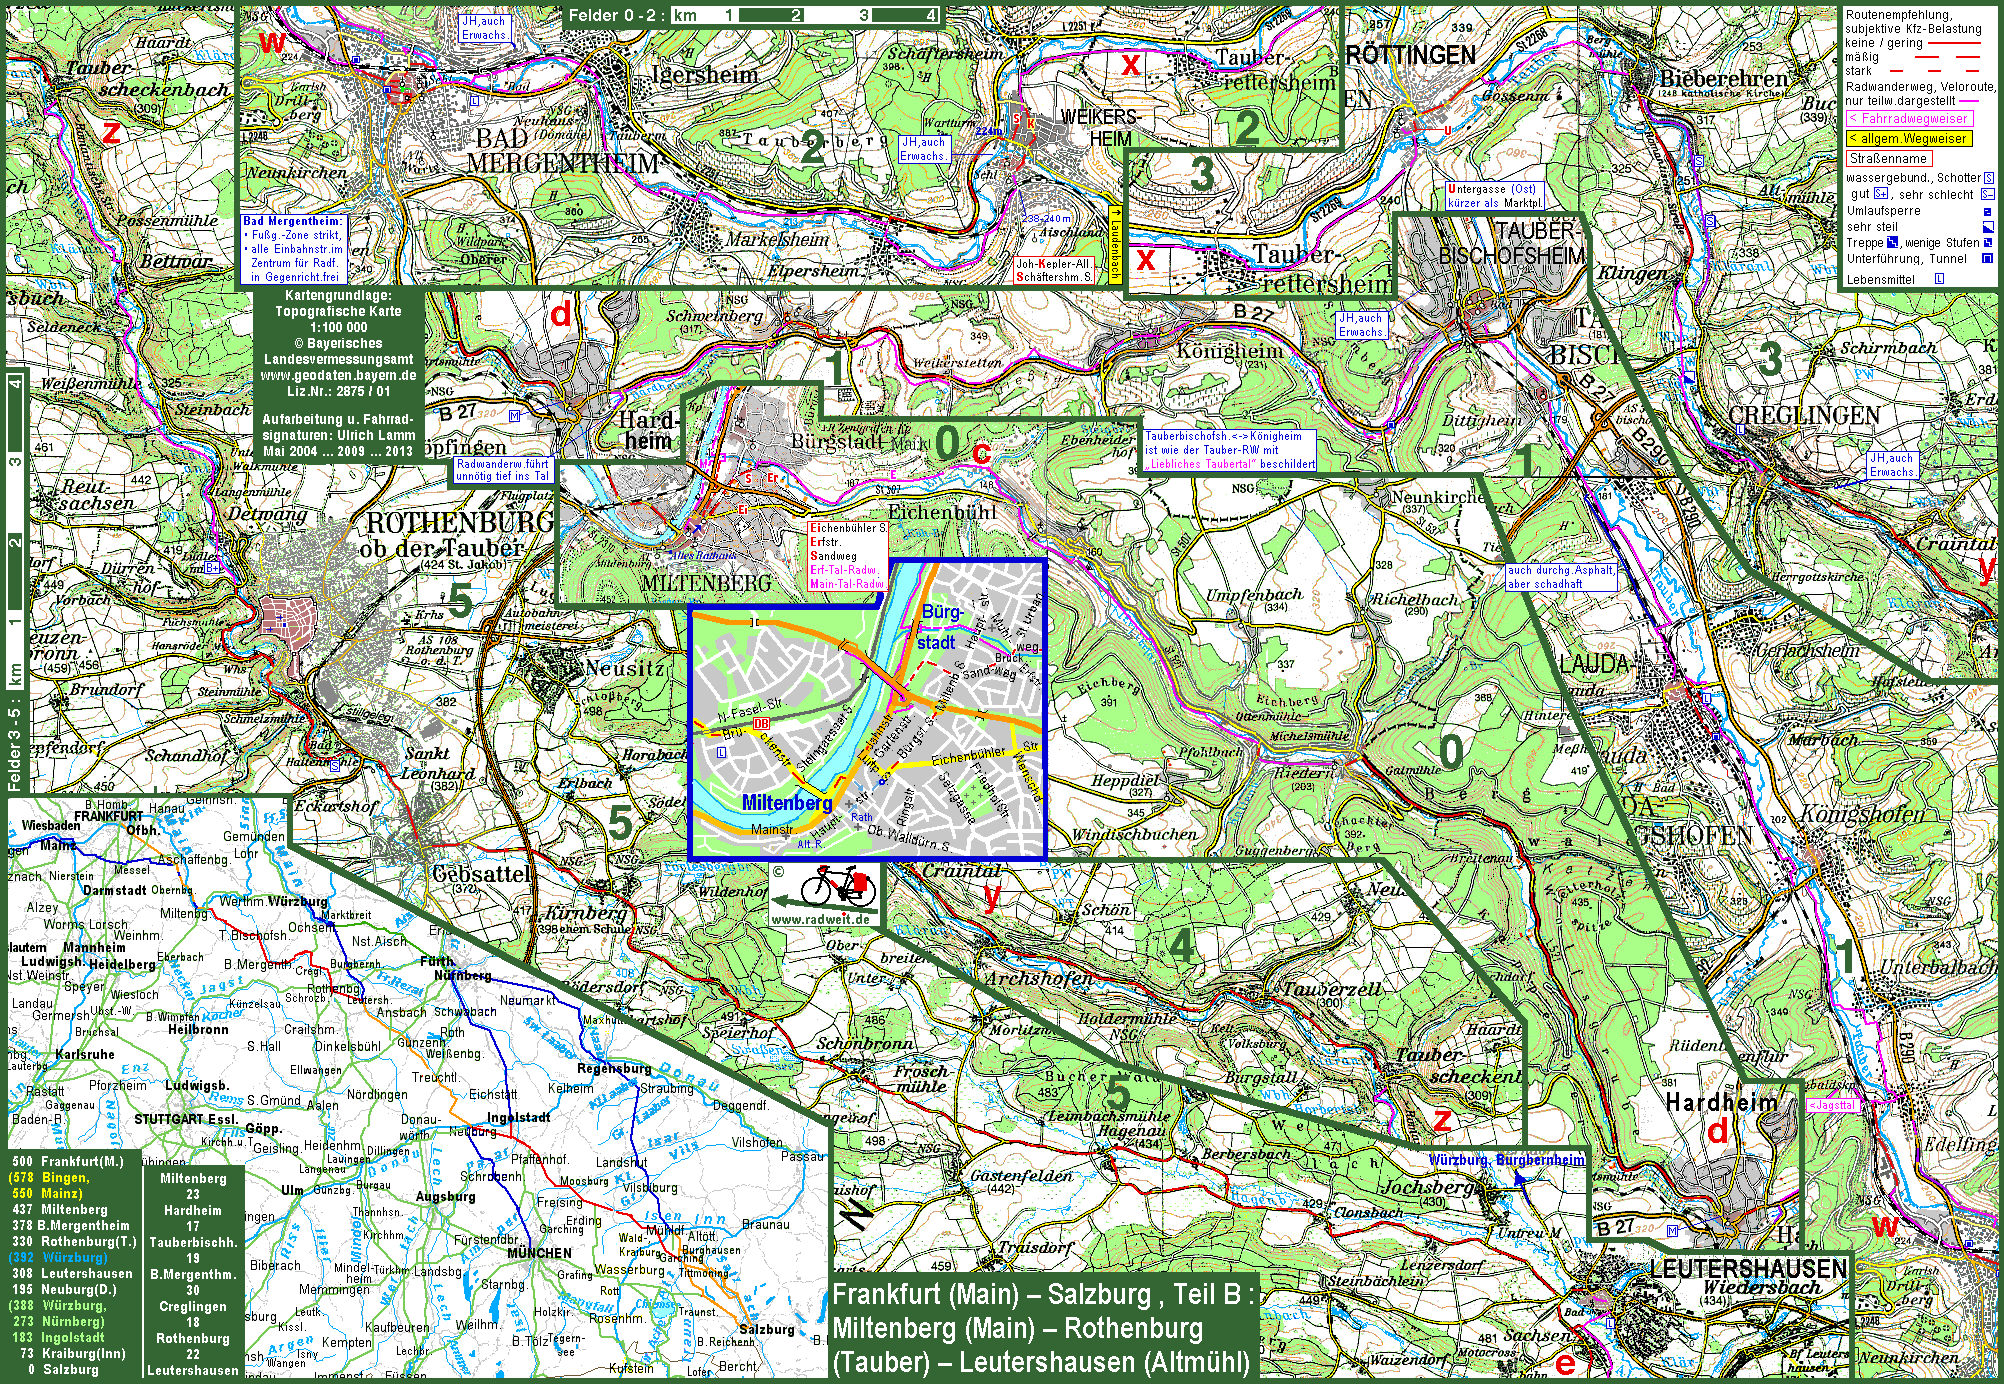Click the large Treppe stairs symbol in legend
Screen dimensions: 2004x1384
pyautogui.click(x=1892, y=242)
